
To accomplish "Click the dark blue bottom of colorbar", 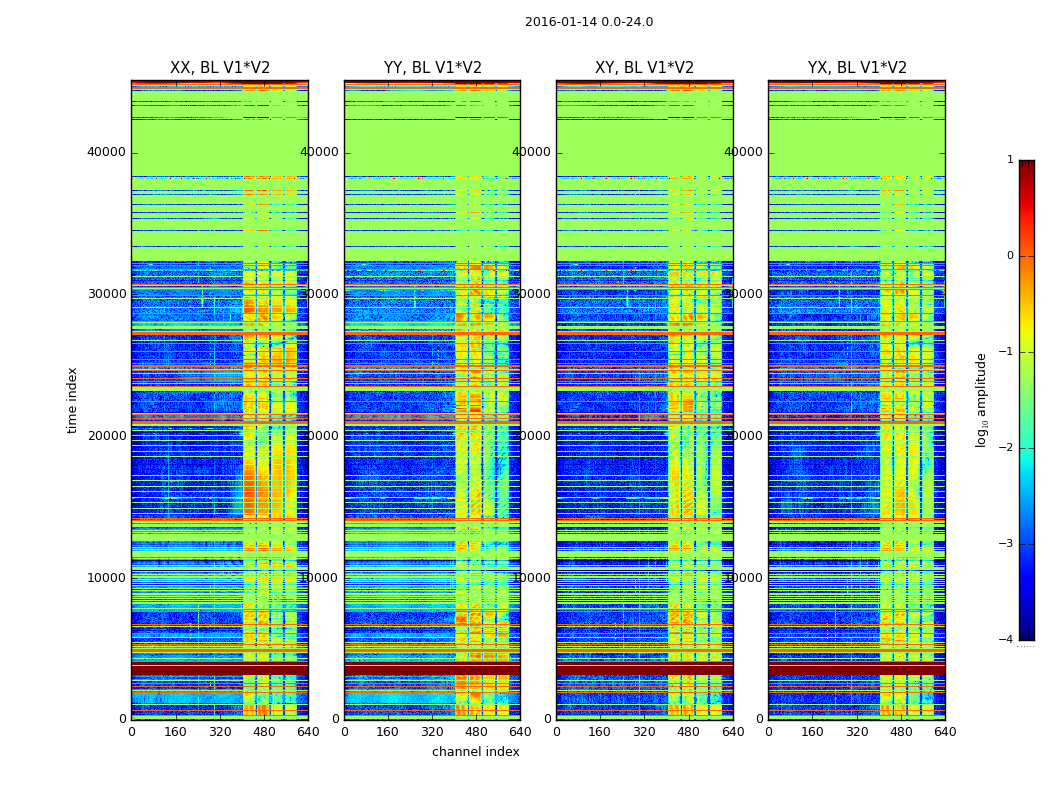I will point(1027,635).
